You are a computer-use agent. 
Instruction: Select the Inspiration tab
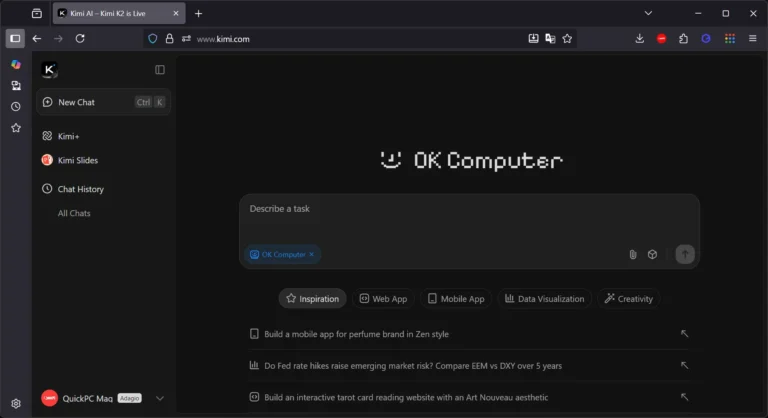click(x=312, y=298)
